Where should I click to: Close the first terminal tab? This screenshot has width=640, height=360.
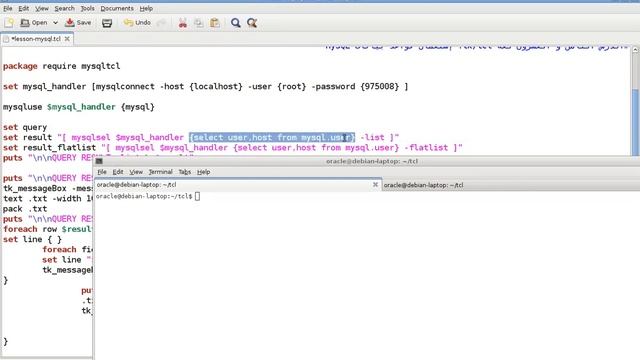pos(376,185)
